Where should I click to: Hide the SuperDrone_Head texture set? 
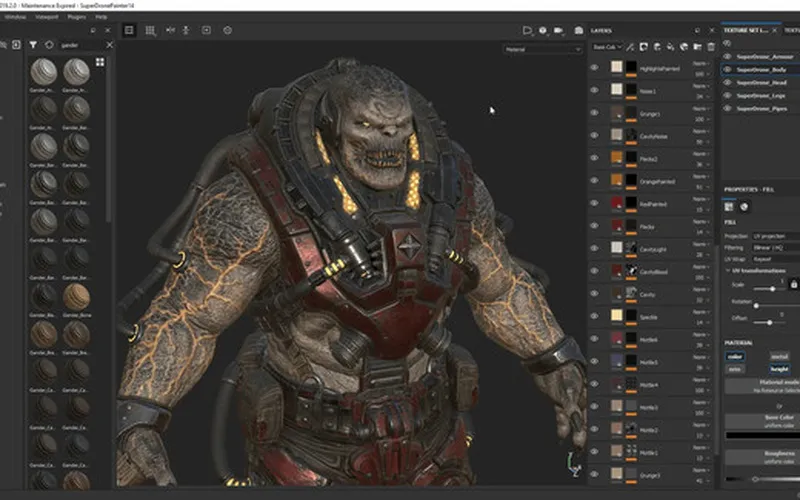[x=727, y=82]
